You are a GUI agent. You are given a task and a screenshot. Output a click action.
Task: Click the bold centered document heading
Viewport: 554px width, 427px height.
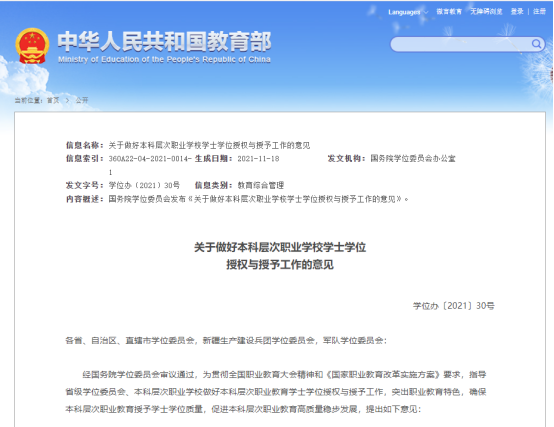tap(280, 256)
